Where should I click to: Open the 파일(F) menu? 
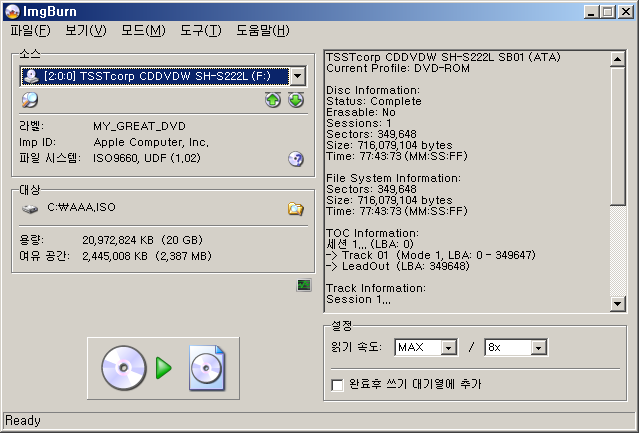click(x=31, y=31)
